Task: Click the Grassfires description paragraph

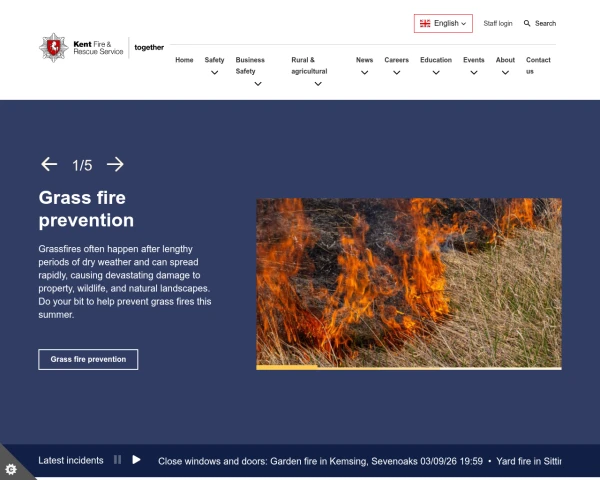Action: (125, 282)
